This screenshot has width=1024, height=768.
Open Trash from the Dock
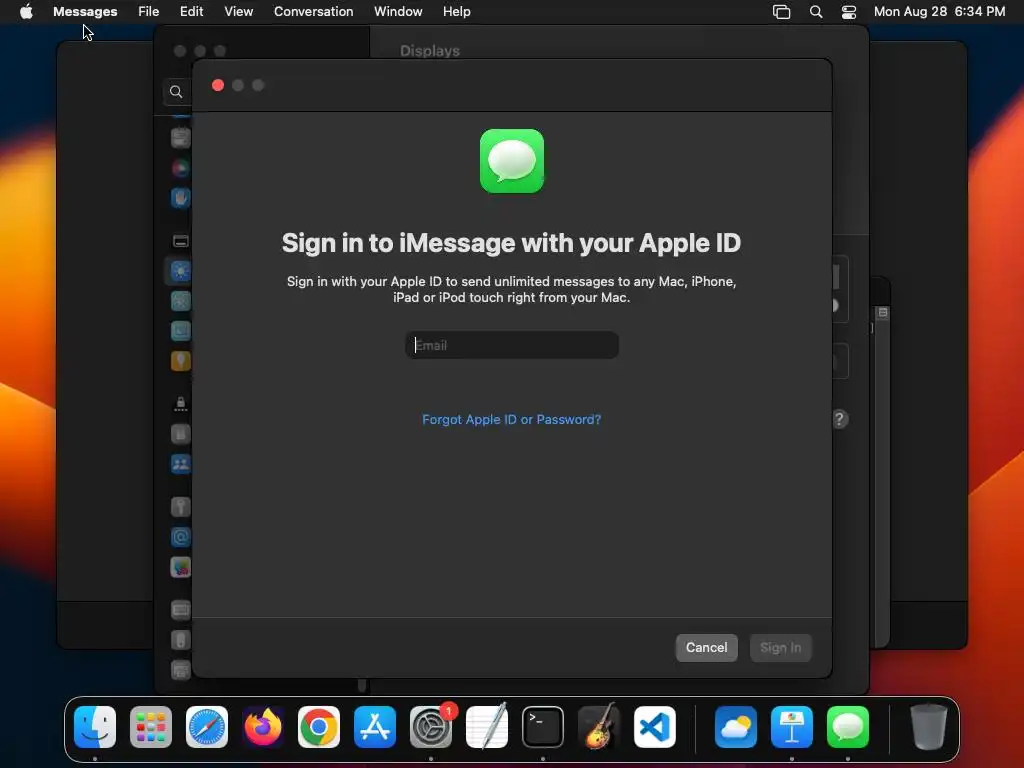coord(929,727)
